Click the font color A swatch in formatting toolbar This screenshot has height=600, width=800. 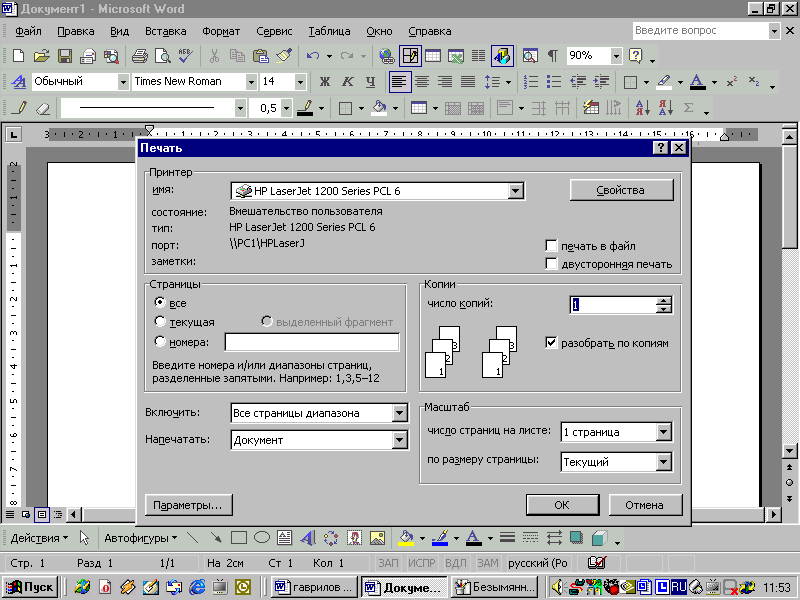point(697,82)
